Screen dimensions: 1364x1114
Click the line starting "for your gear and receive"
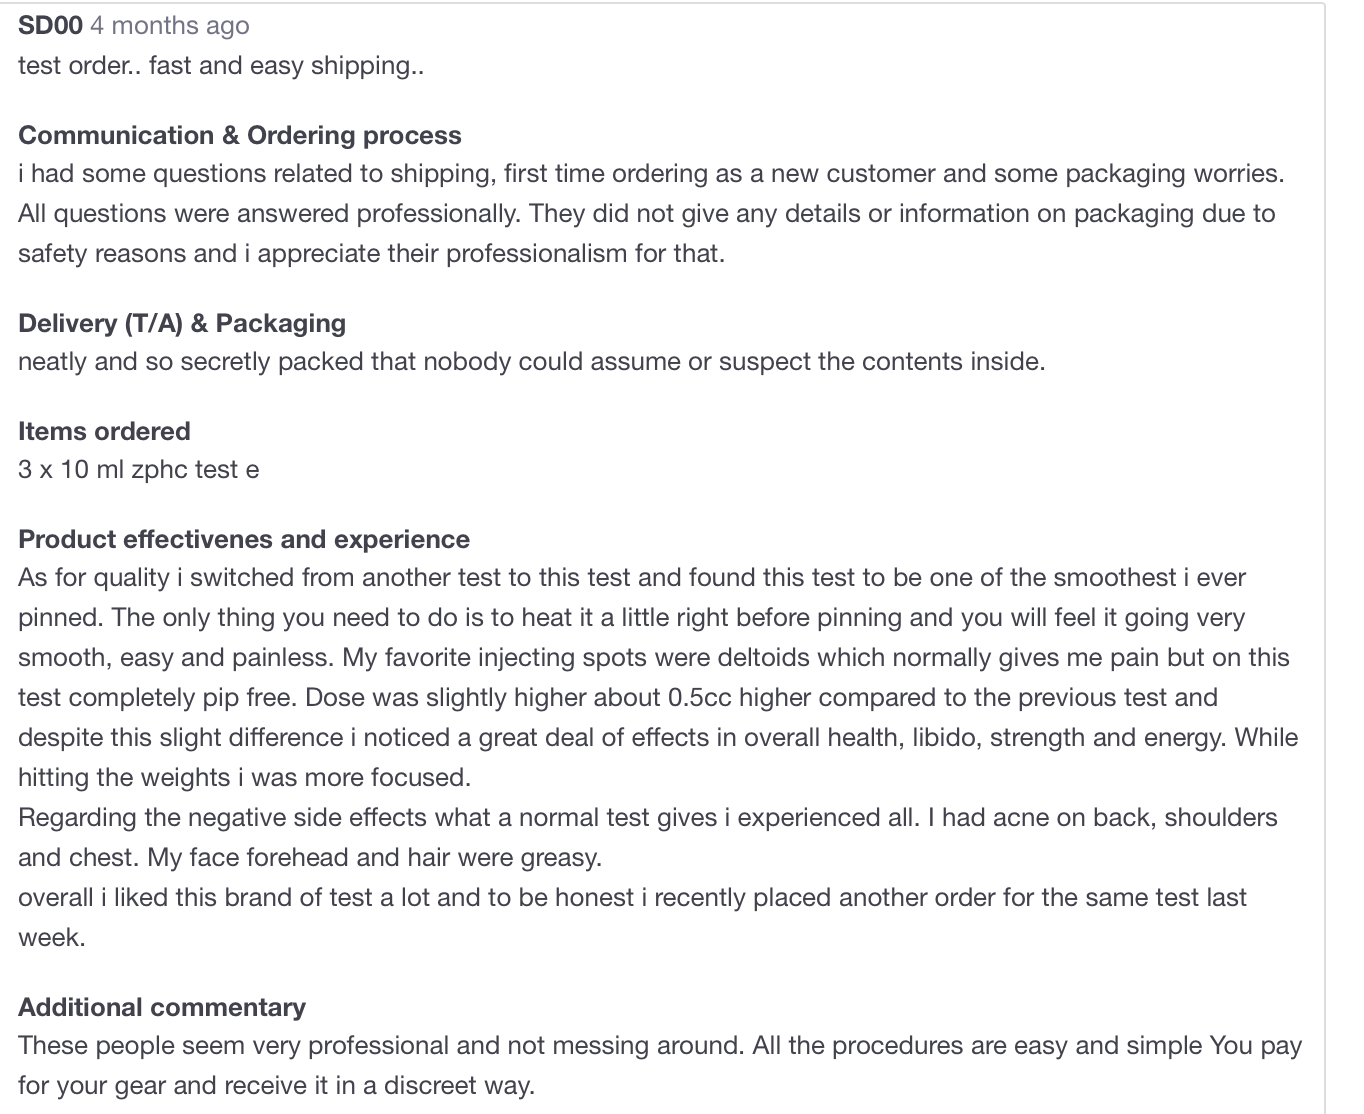point(277,1086)
